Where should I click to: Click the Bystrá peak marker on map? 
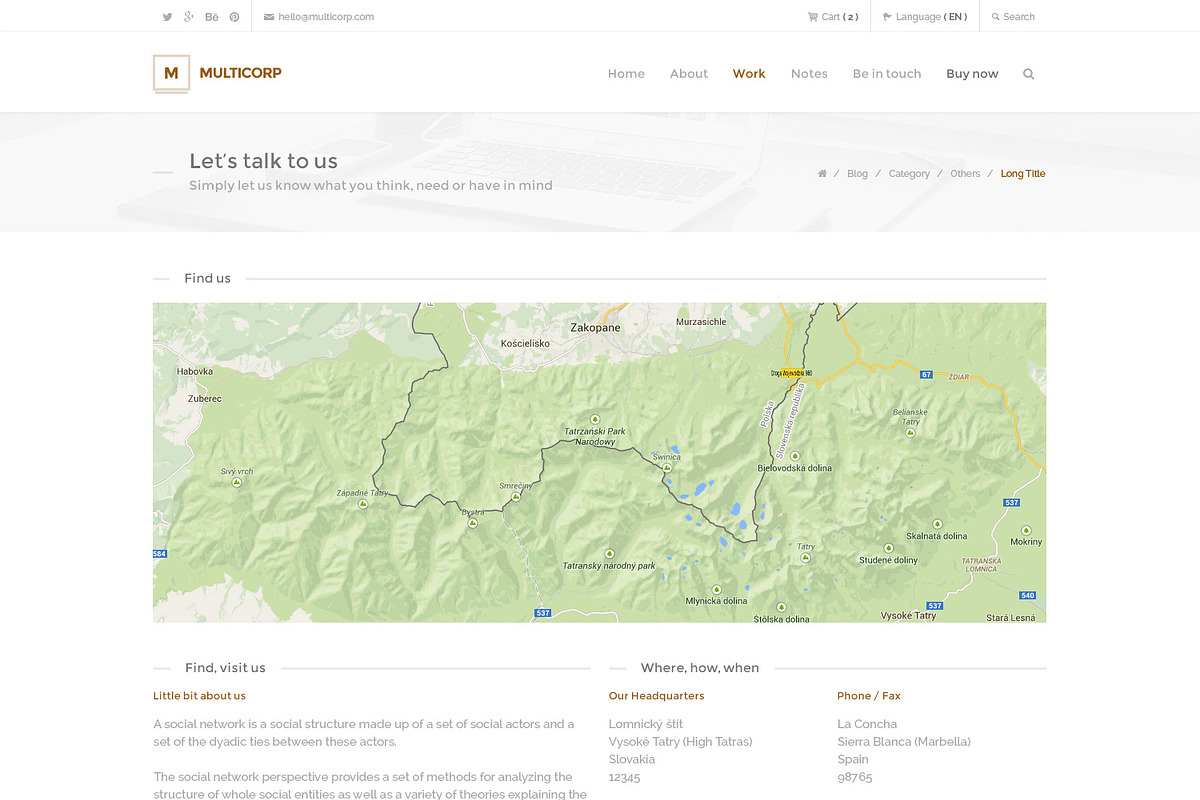(473, 522)
